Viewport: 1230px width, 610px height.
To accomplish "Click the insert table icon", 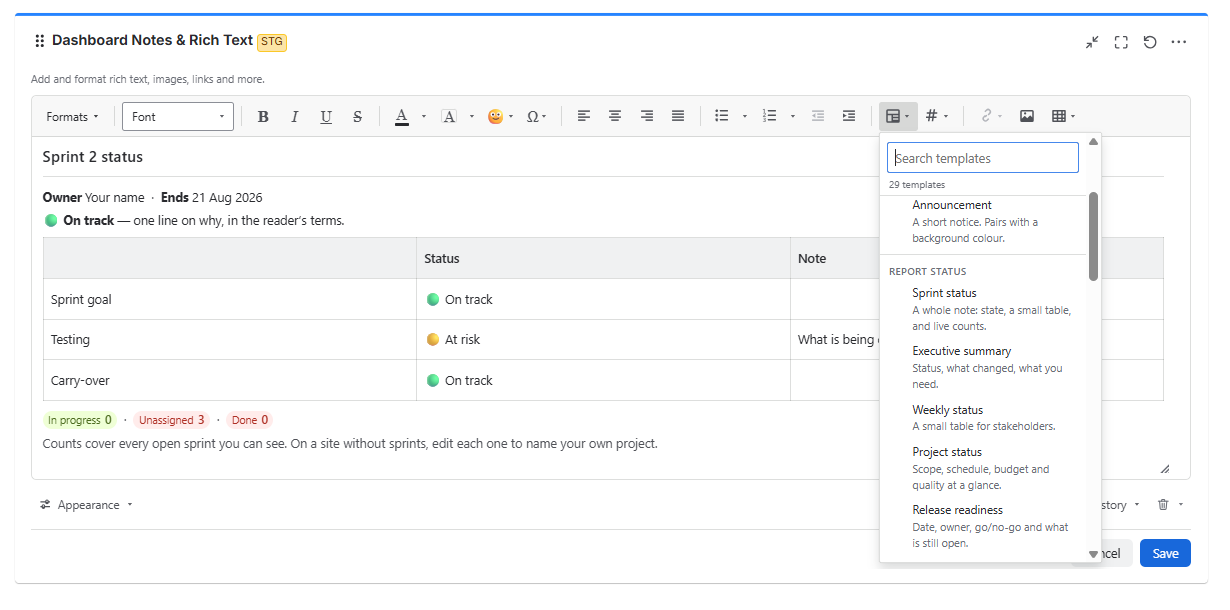I will pyautogui.click(x=1059, y=117).
